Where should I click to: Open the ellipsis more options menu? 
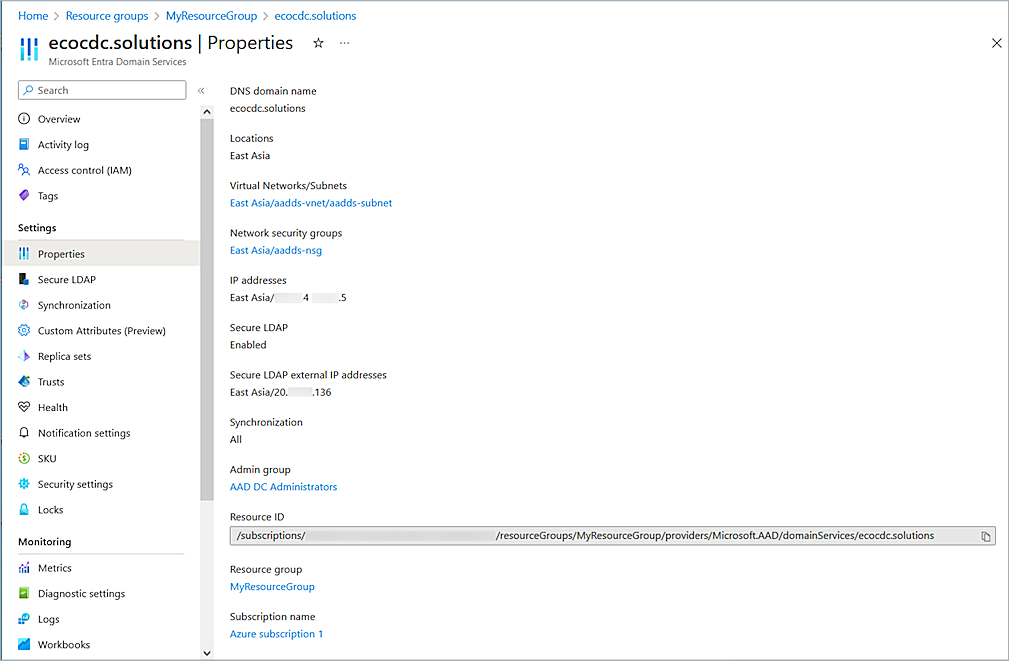click(x=344, y=43)
